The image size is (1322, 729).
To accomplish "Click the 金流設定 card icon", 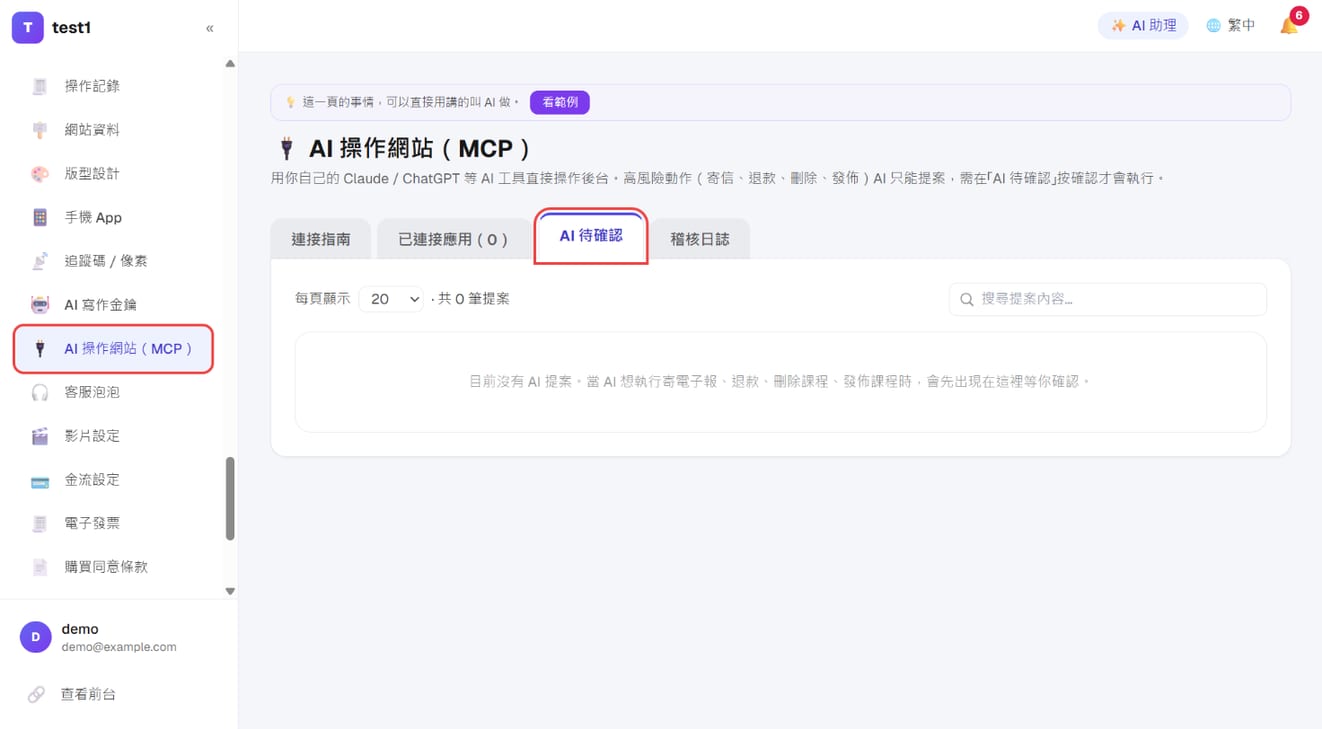I will [x=40, y=480].
